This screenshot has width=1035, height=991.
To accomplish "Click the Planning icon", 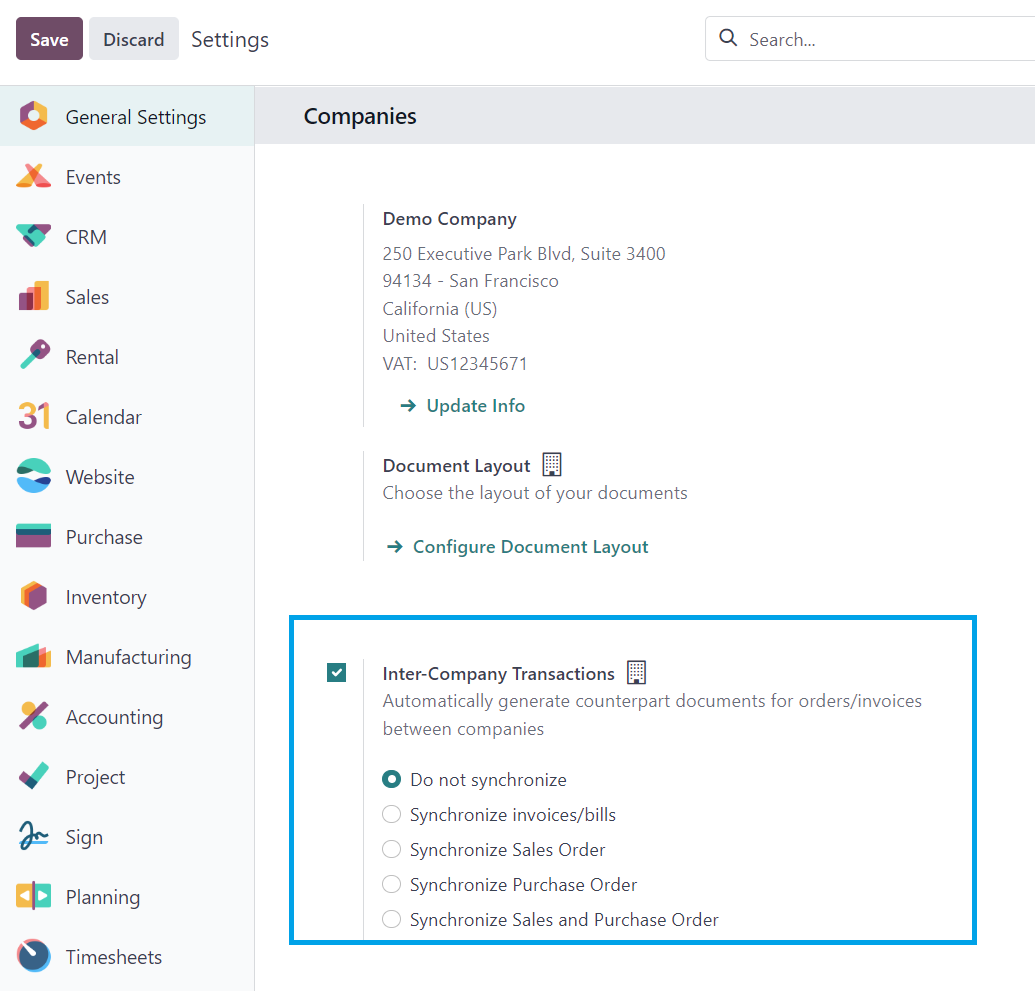I will (34, 896).
